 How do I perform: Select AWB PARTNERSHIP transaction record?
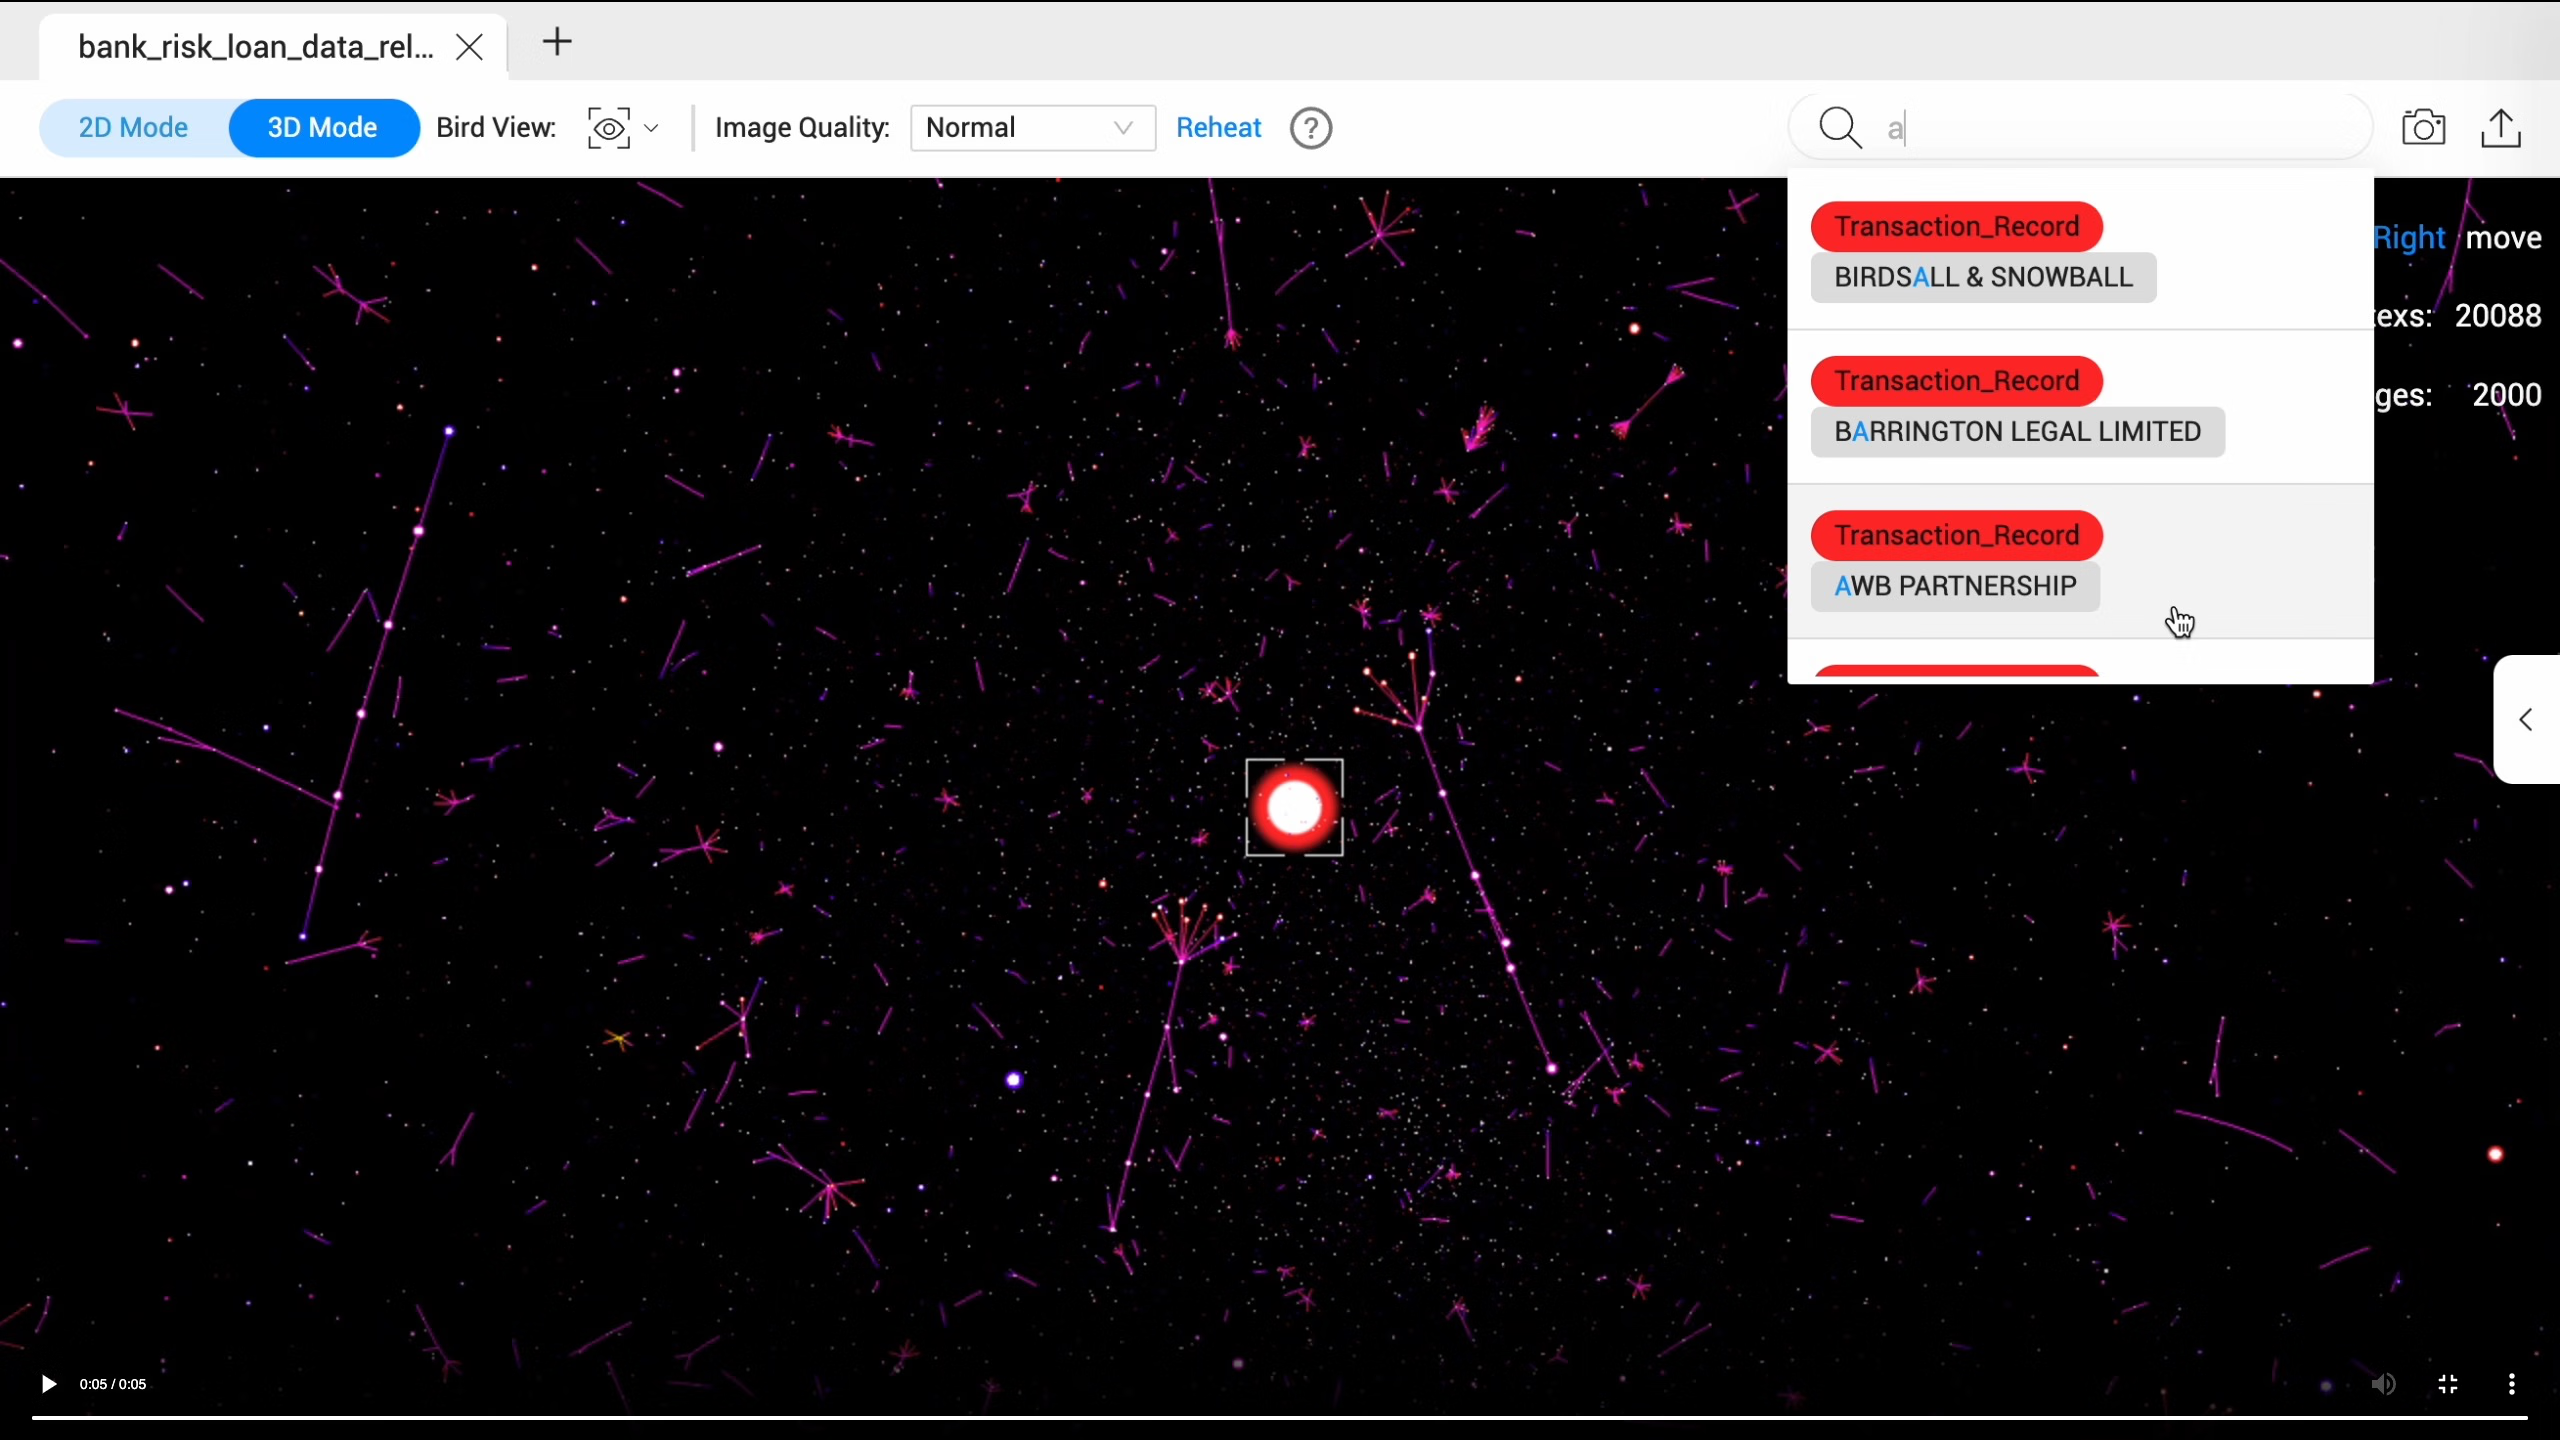click(1955, 585)
